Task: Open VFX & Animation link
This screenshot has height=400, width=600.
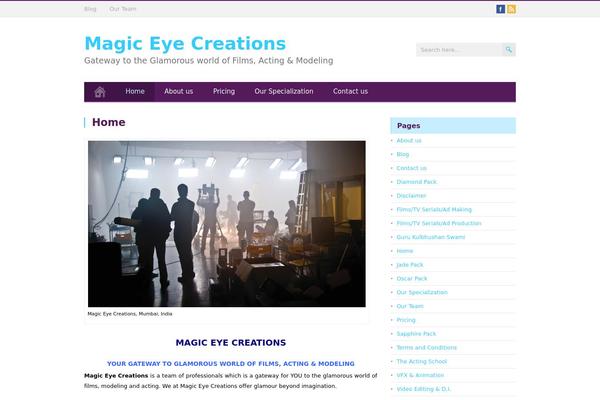Action: (420, 375)
